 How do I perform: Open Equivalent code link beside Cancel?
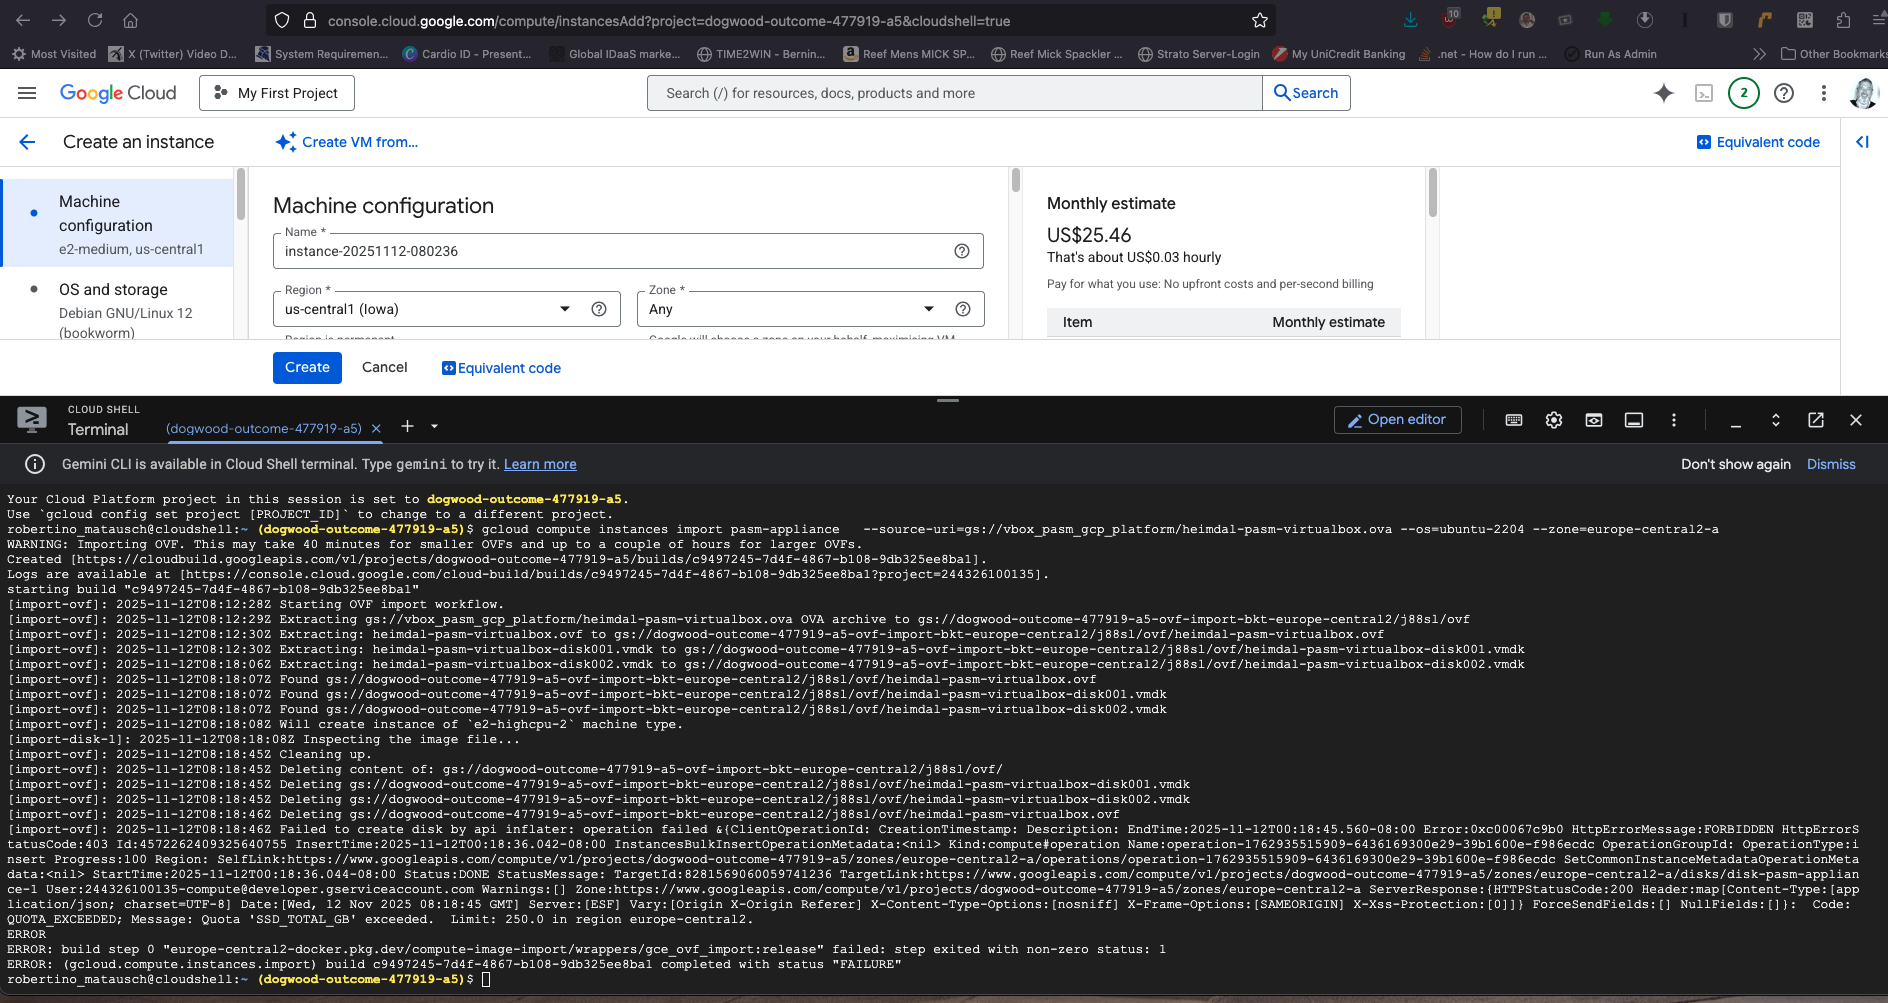click(x=501, y=368)
